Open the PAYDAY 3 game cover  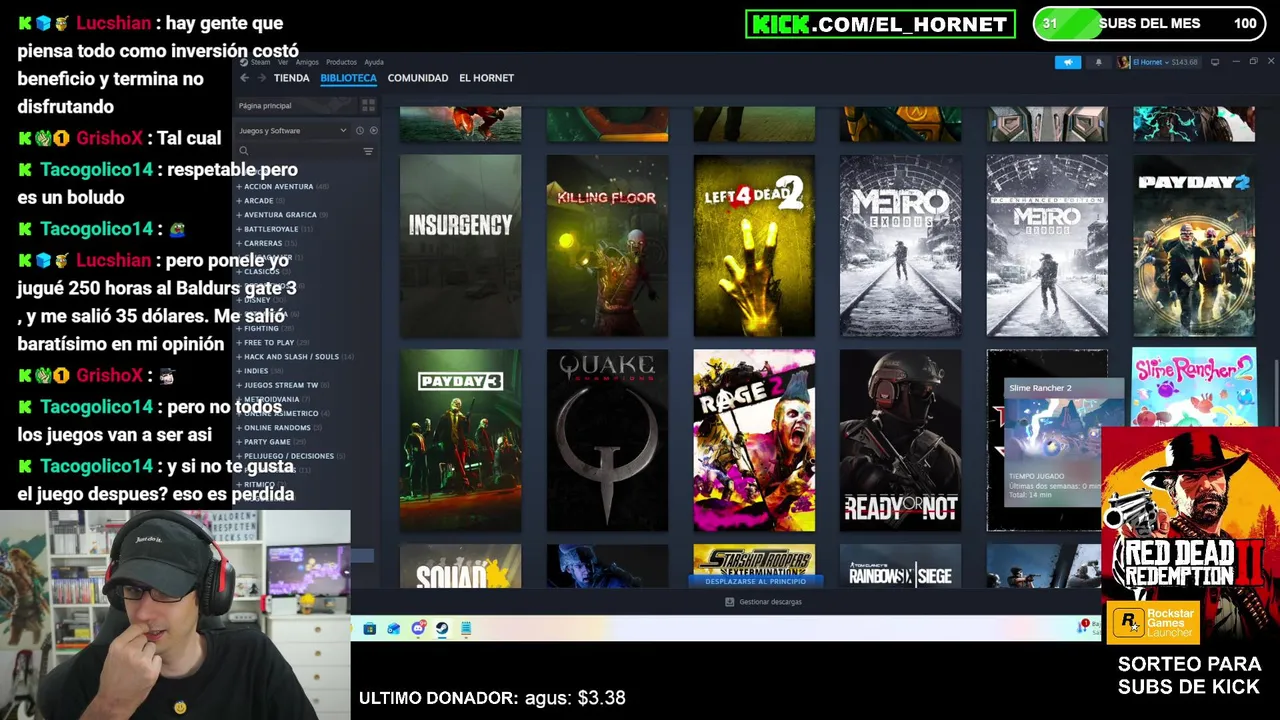(x=460, y=440)
